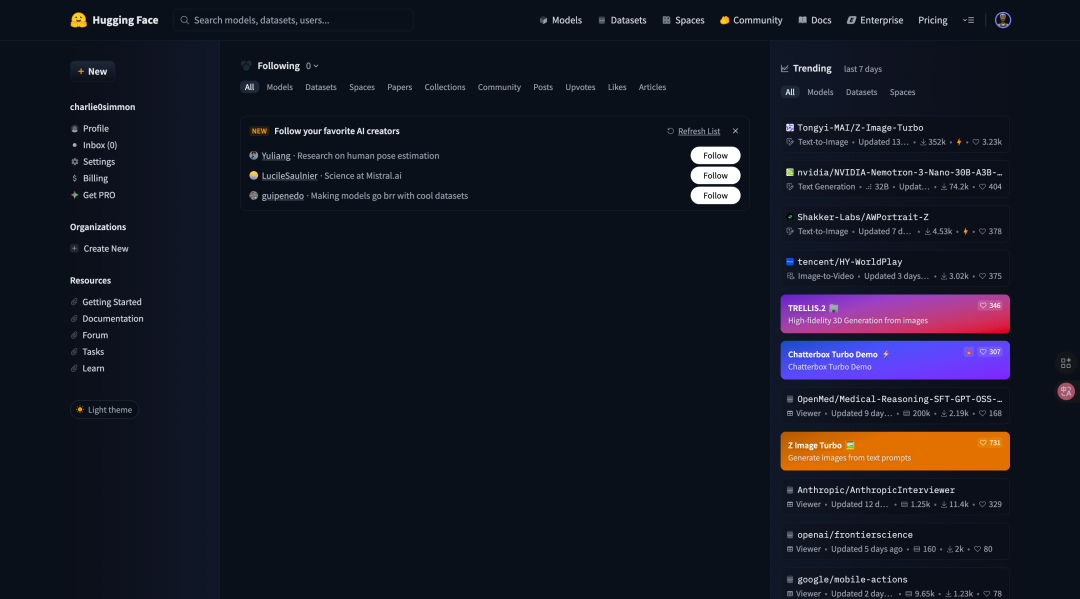
Task: Click the Anthropic dataset icon
Action: [x=790, y=490]
